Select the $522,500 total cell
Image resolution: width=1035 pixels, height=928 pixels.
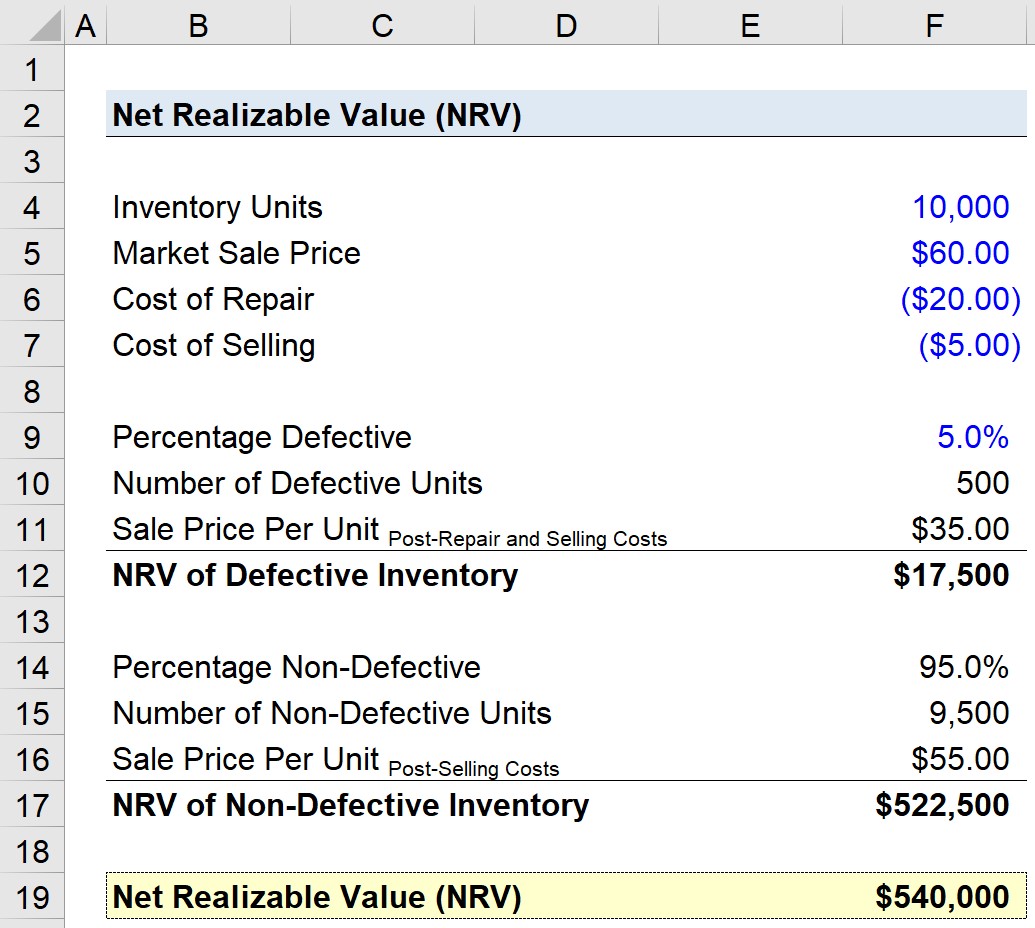943,805
